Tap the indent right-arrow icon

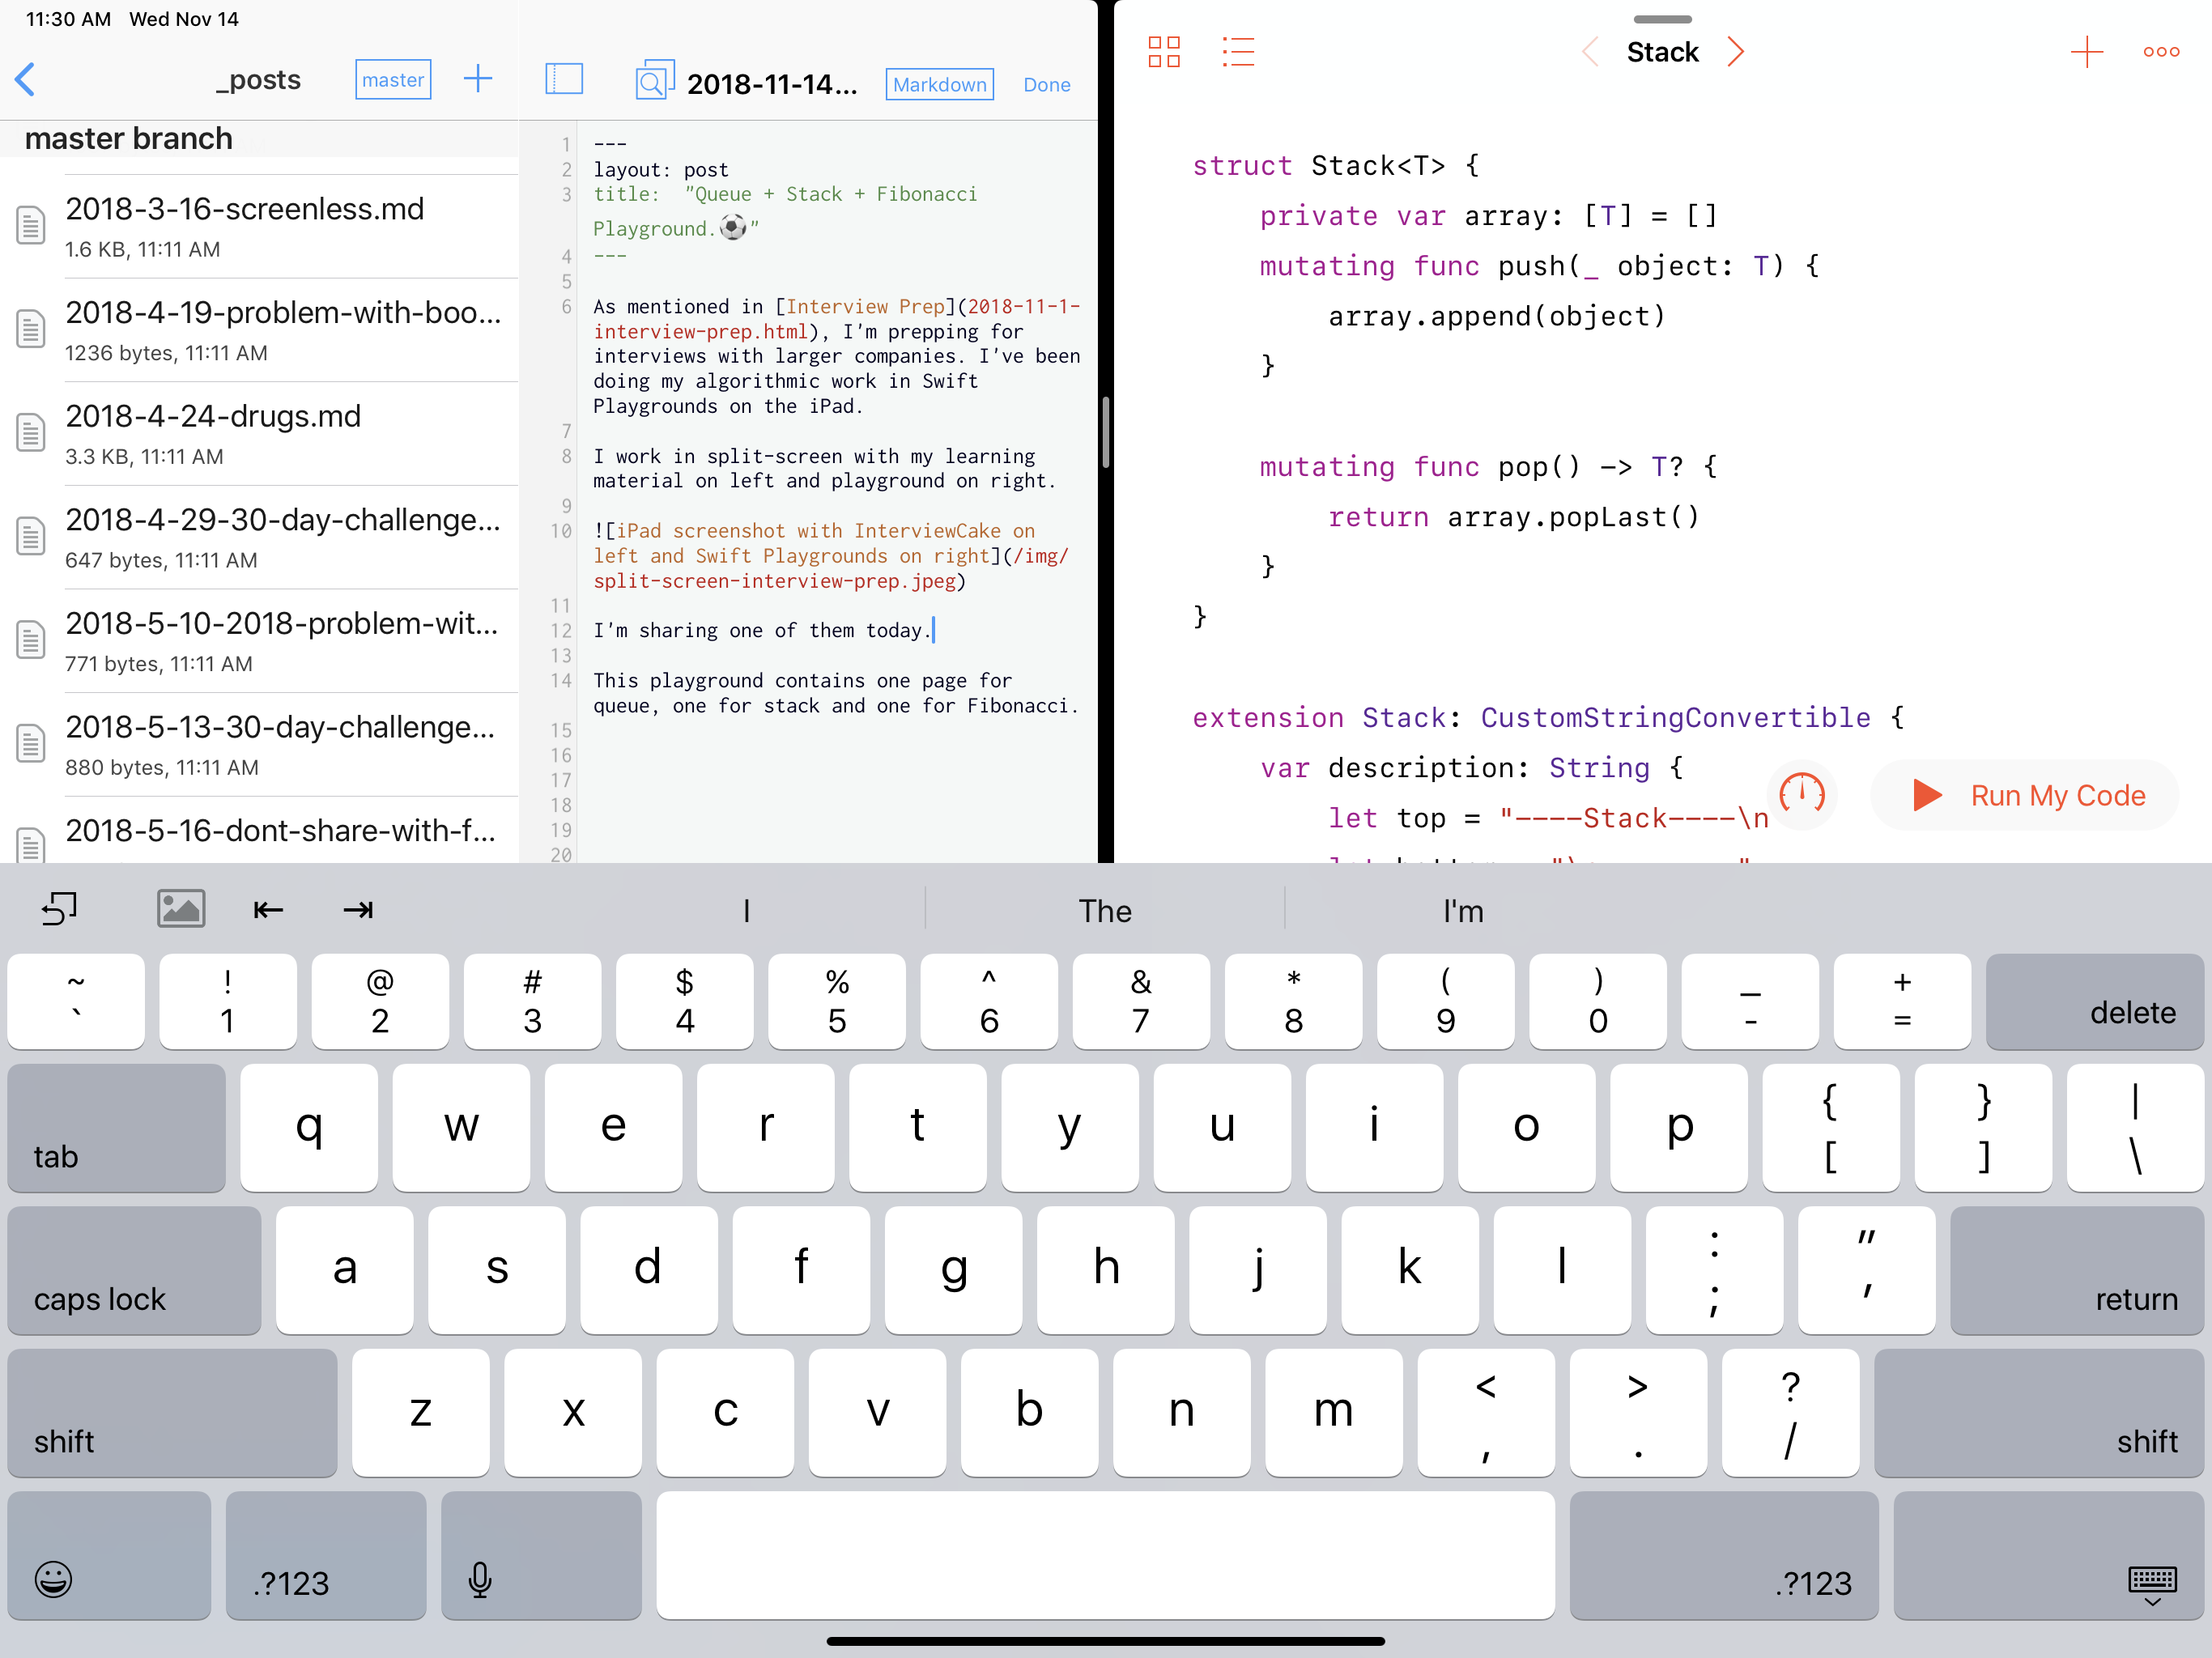point(357,910)
